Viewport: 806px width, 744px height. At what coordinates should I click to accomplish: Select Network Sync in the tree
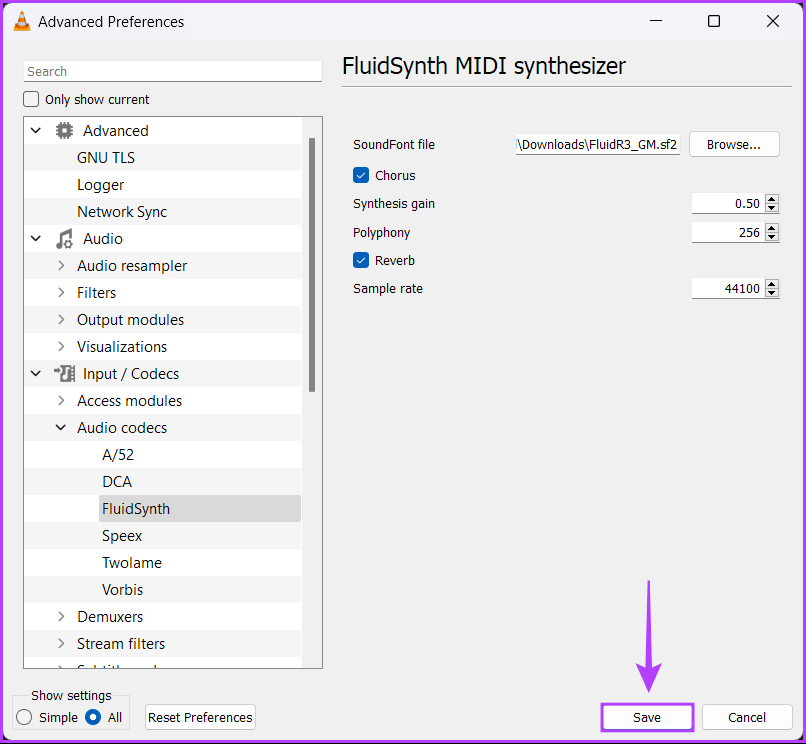pyautogui.click(x=122, y=212)
